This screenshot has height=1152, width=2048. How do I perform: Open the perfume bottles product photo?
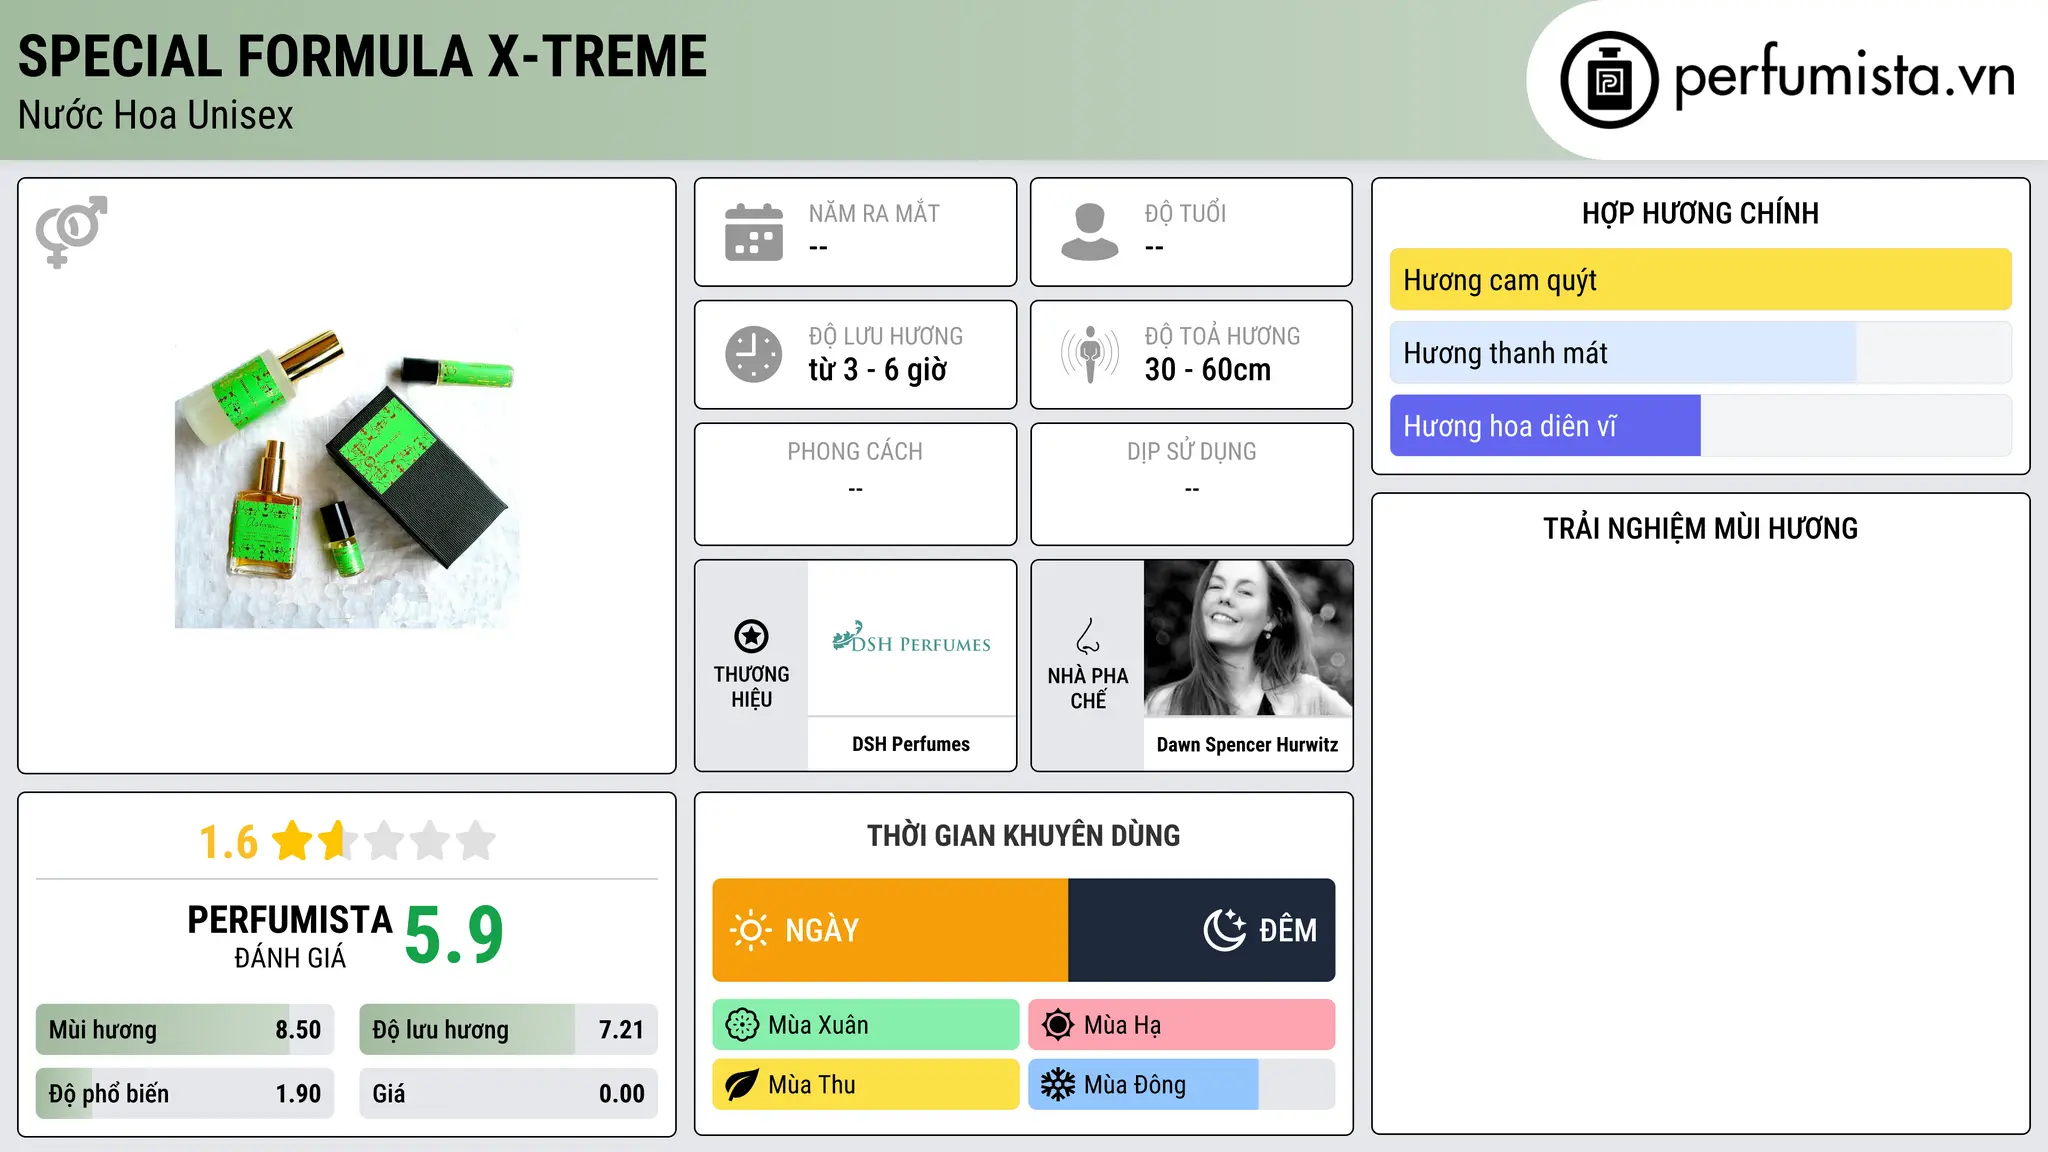click(x=346, y=477)
